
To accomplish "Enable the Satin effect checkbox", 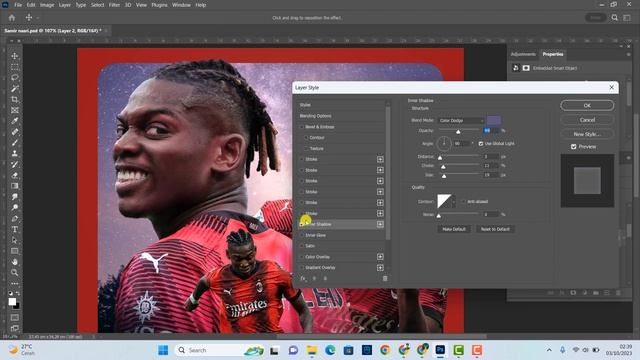I will pyautogui.click(x=302, y=246).
